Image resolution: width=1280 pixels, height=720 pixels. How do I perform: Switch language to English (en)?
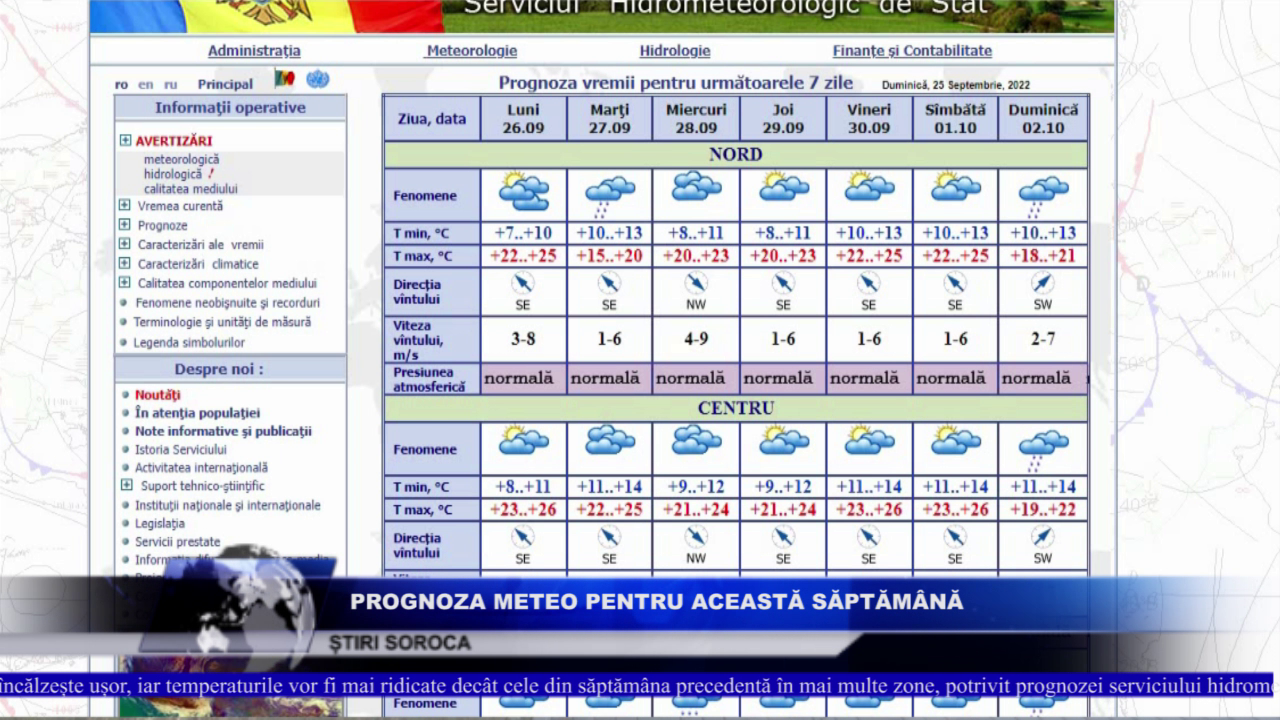(x=146, y=85)
